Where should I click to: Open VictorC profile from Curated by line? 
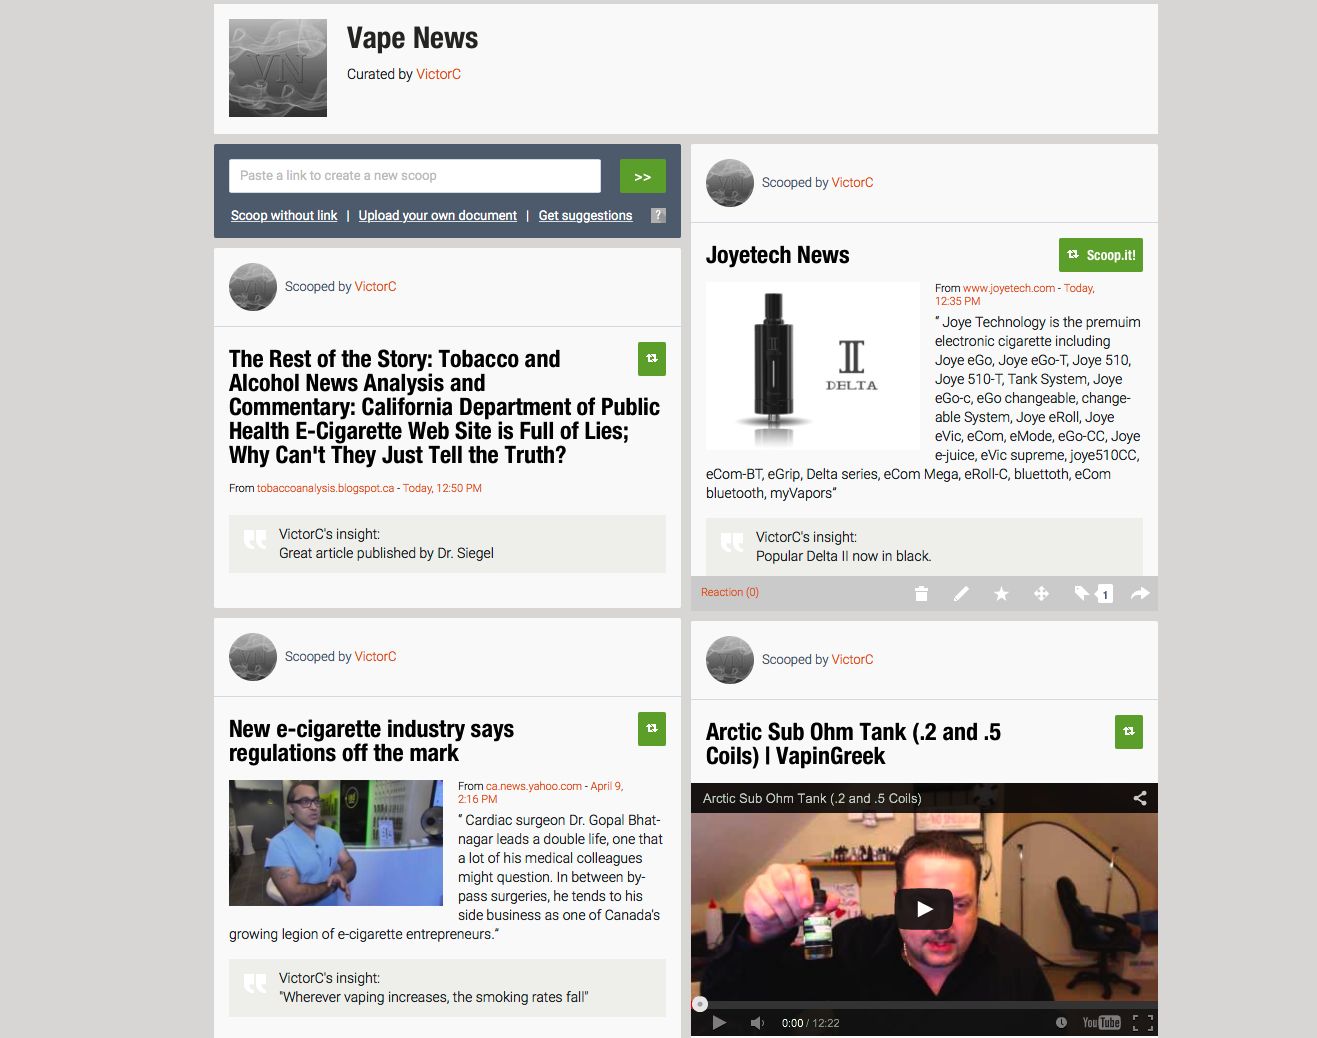tap(438, 74)
